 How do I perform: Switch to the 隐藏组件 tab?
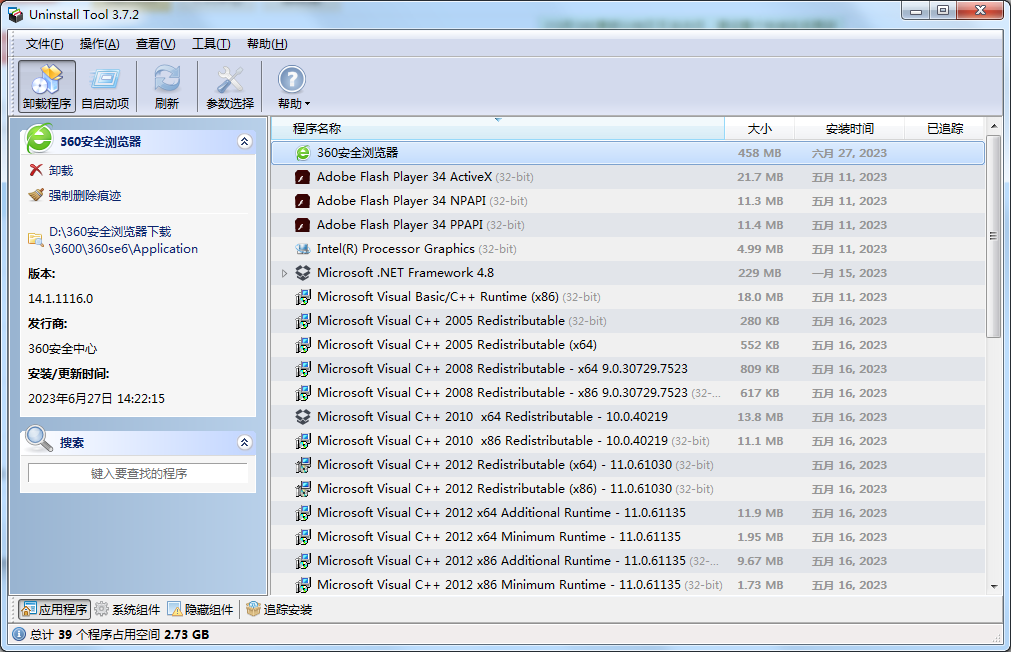coord(201,609)
